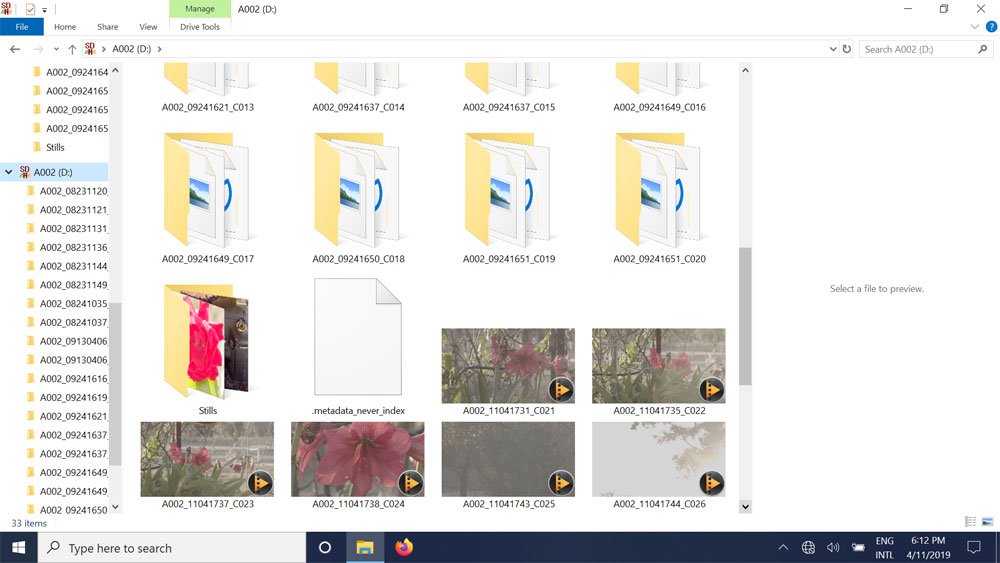Open Cortana from the taskbar
Image resolution: width=1000 pixels, height=563 pixels.
coord(325,548)
